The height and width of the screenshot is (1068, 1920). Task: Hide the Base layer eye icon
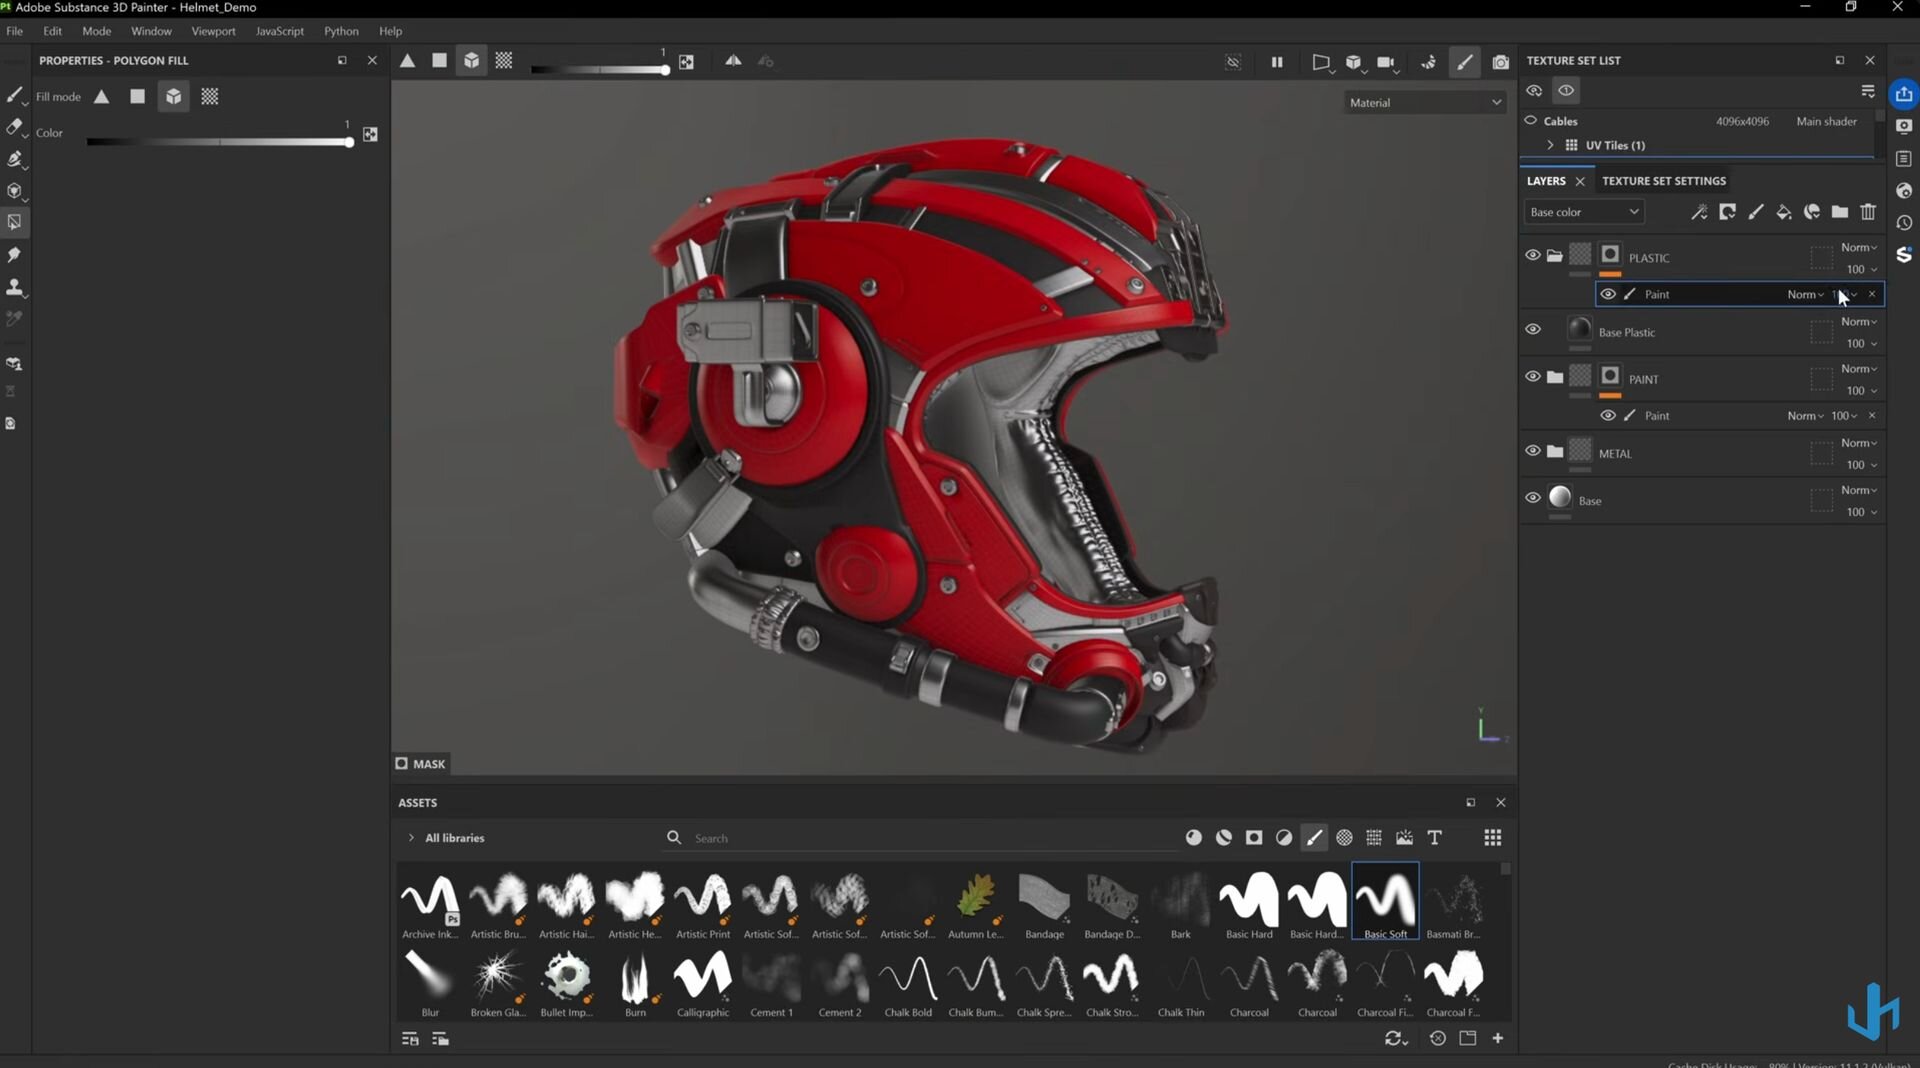click(1532, 498)
